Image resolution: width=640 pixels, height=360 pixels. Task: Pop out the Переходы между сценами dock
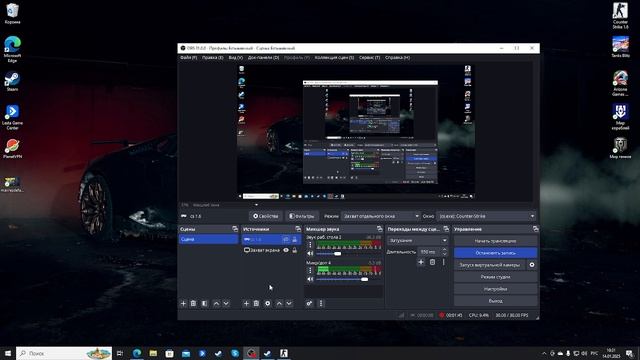[446, 229]
